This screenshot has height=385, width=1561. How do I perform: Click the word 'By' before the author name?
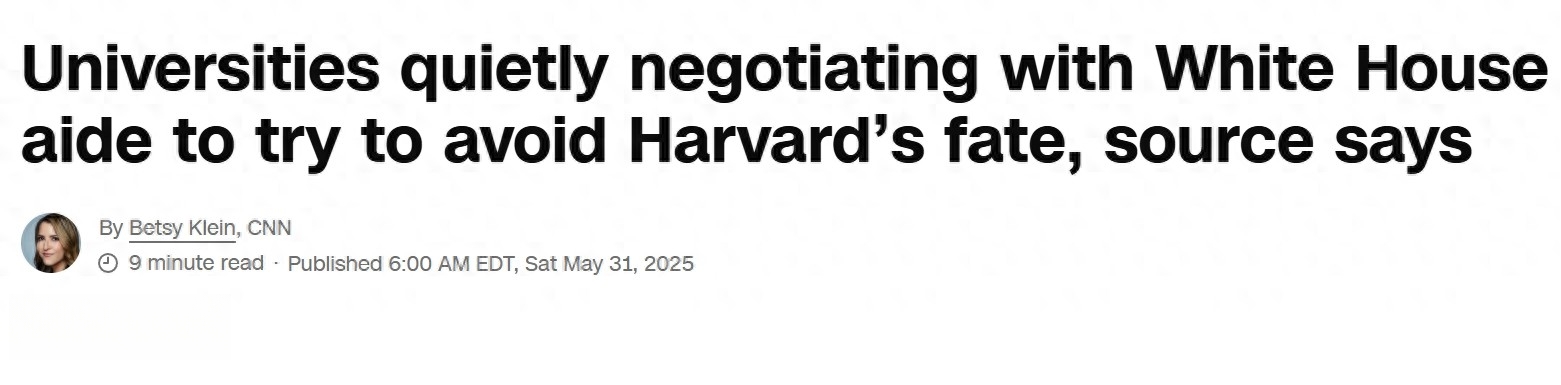tap(111, 229)
